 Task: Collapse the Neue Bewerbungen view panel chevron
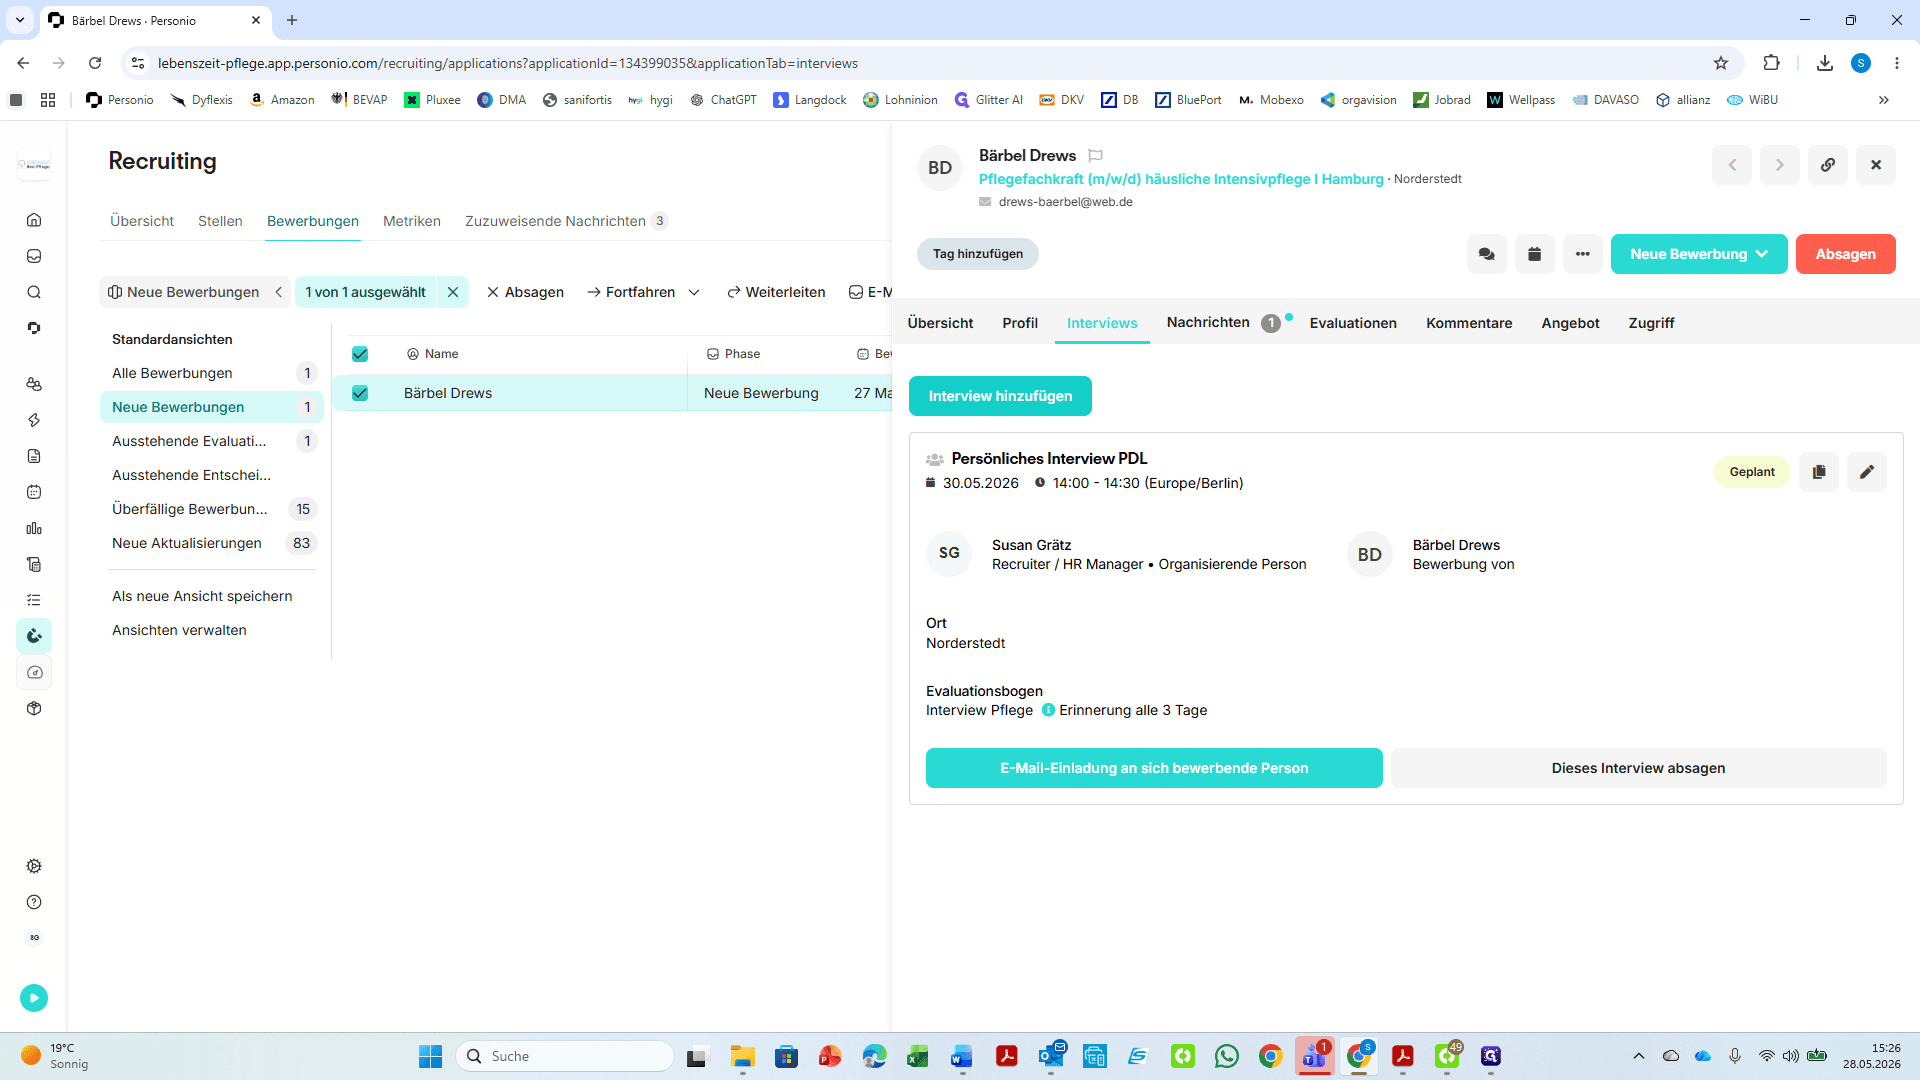[x=279, y=292]
